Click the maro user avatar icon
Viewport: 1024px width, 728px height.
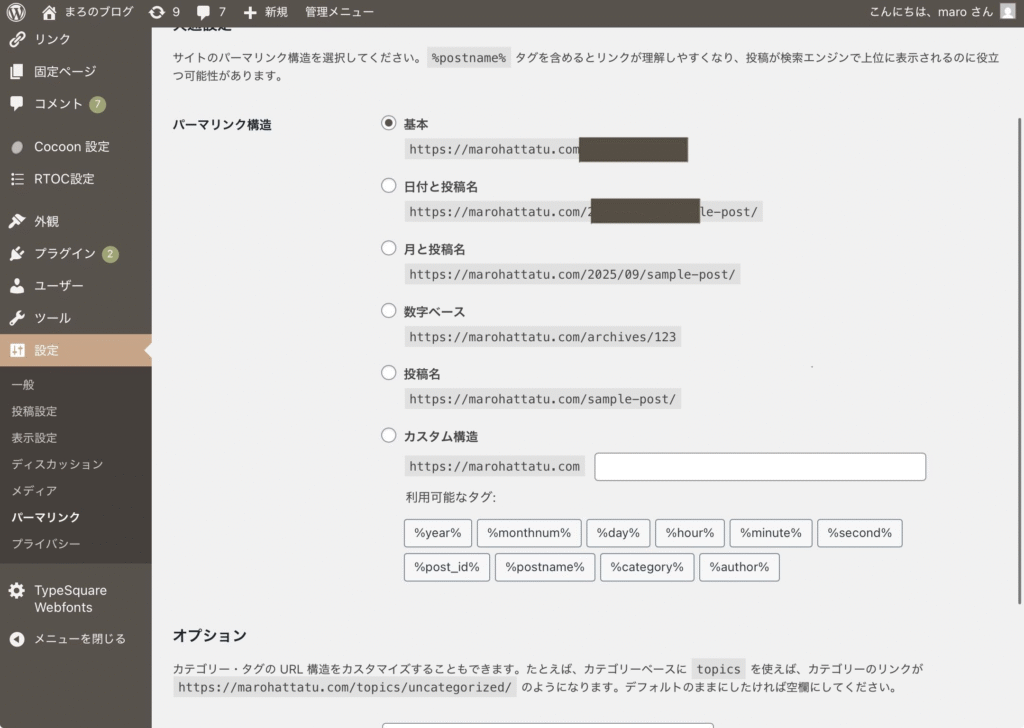(x=1007, y=12)
